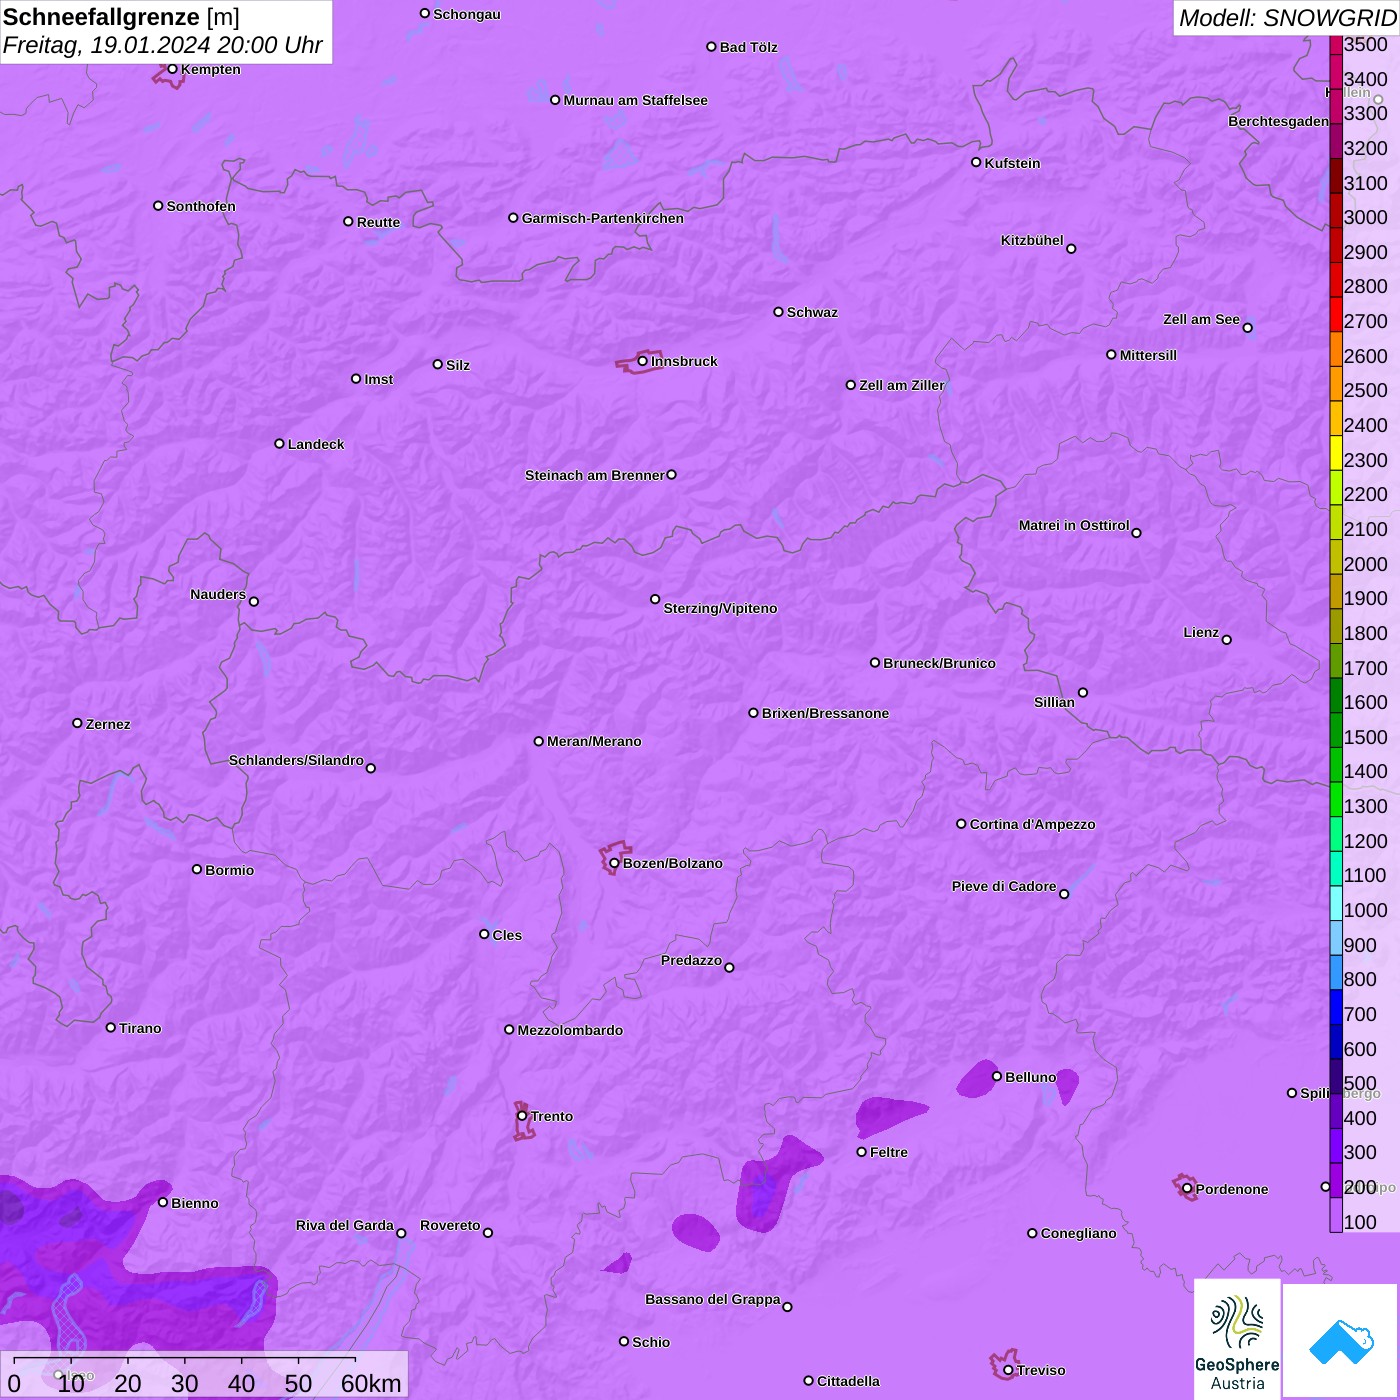1400x1400 pixels.
Task: Click the Tirano city marker dot
Action: [111, 1027]
